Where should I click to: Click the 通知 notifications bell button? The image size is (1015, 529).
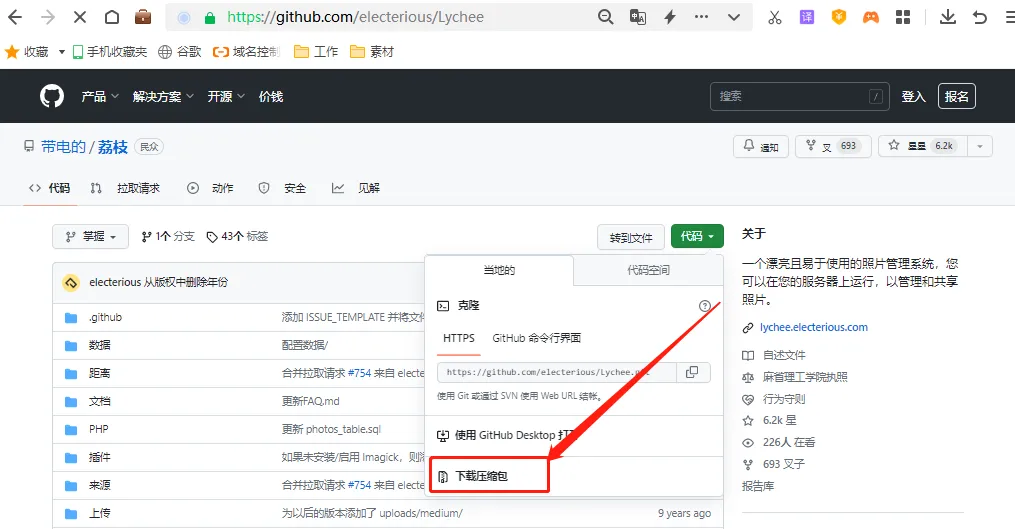pos(761,146)
